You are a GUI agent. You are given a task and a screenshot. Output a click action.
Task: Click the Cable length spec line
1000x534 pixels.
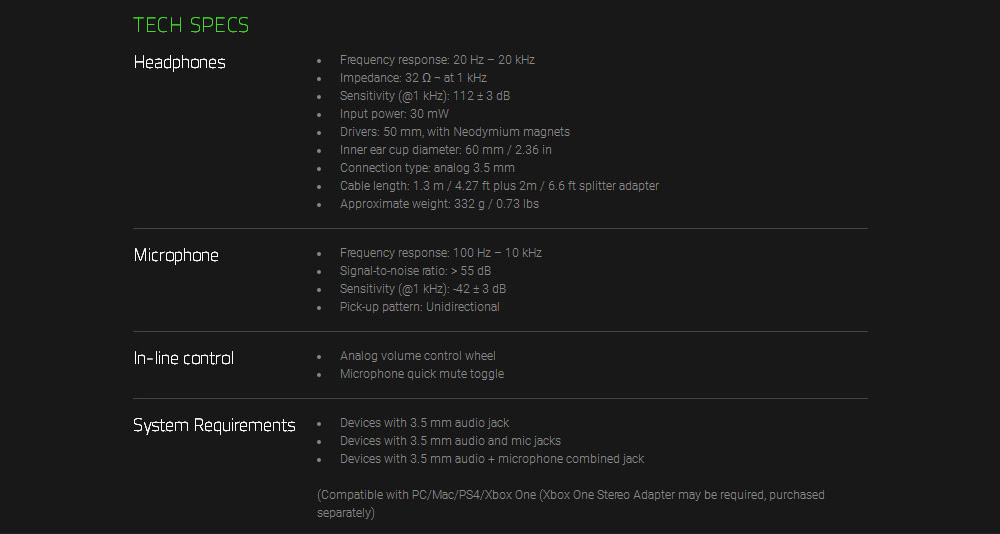pyautogui.click(x=499, y=186)
